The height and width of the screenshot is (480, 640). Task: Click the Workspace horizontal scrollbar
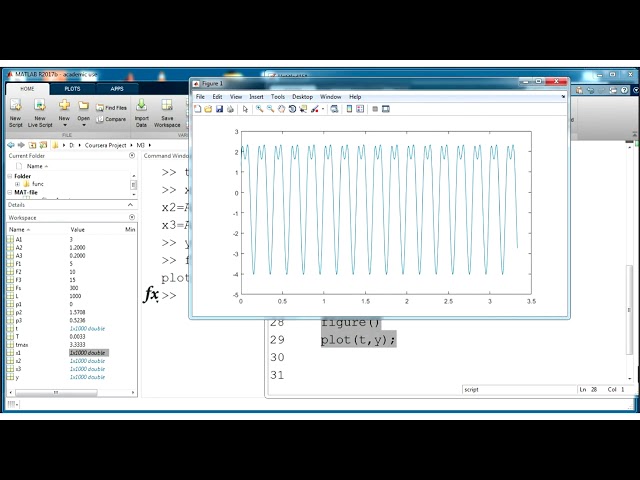[56, 393]
